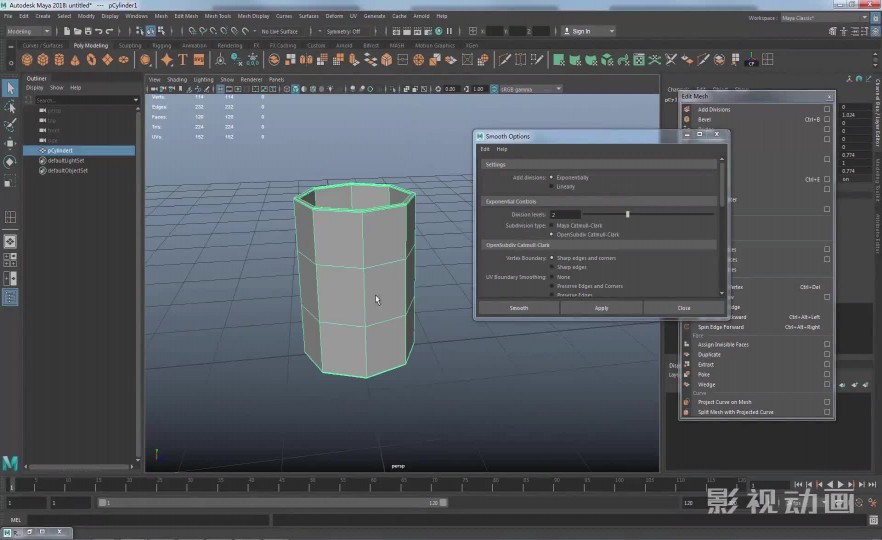
Task: Create a polygon plane from the shelf
Action: pyautogui.click(x=107, y=60)
